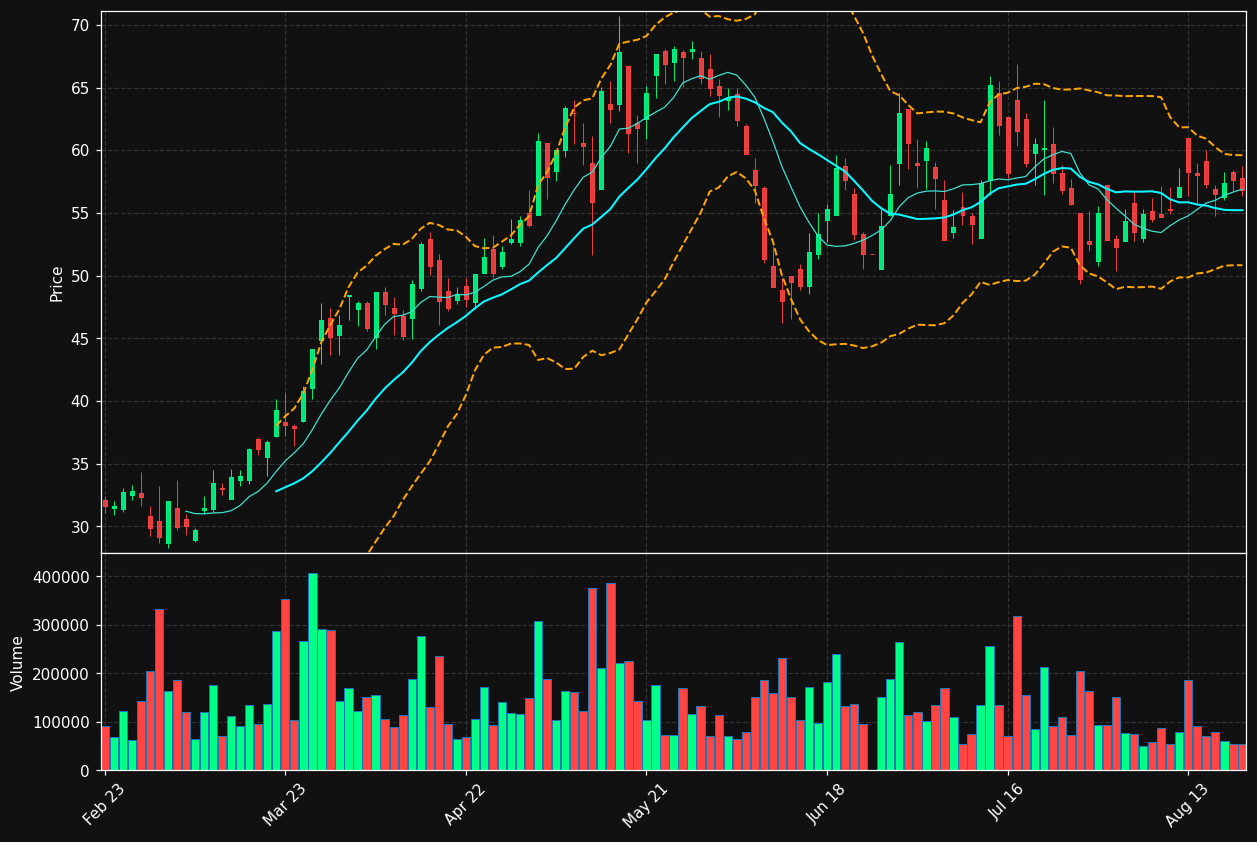
Task: Click the 70 price tick label
Action: coord(80,24)
